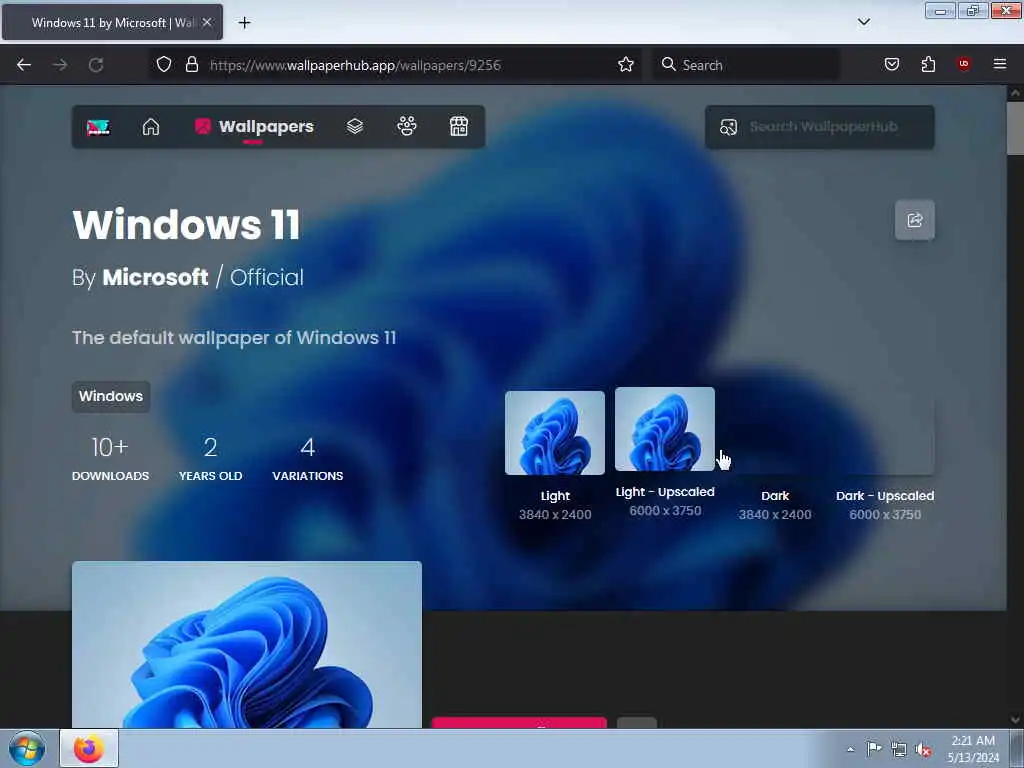
Task: Switch to the Windows 11 browser tab
Action: coord(112,22)
